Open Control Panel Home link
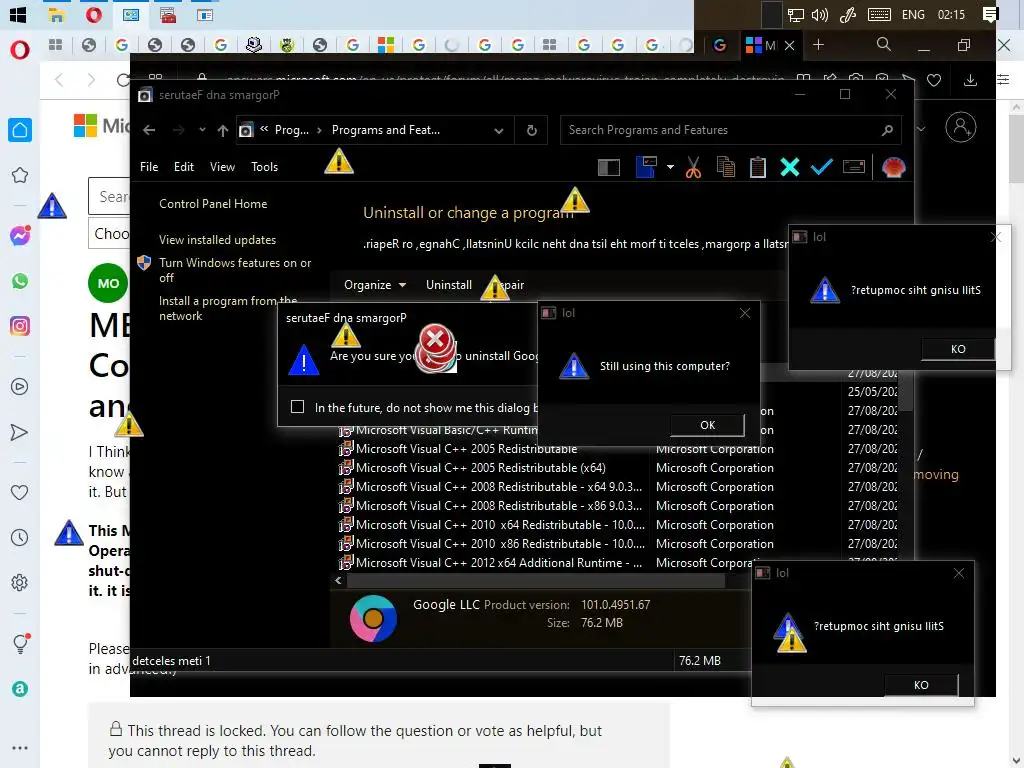The height and width of the screenshot is (768, 1024). [213, 204]
